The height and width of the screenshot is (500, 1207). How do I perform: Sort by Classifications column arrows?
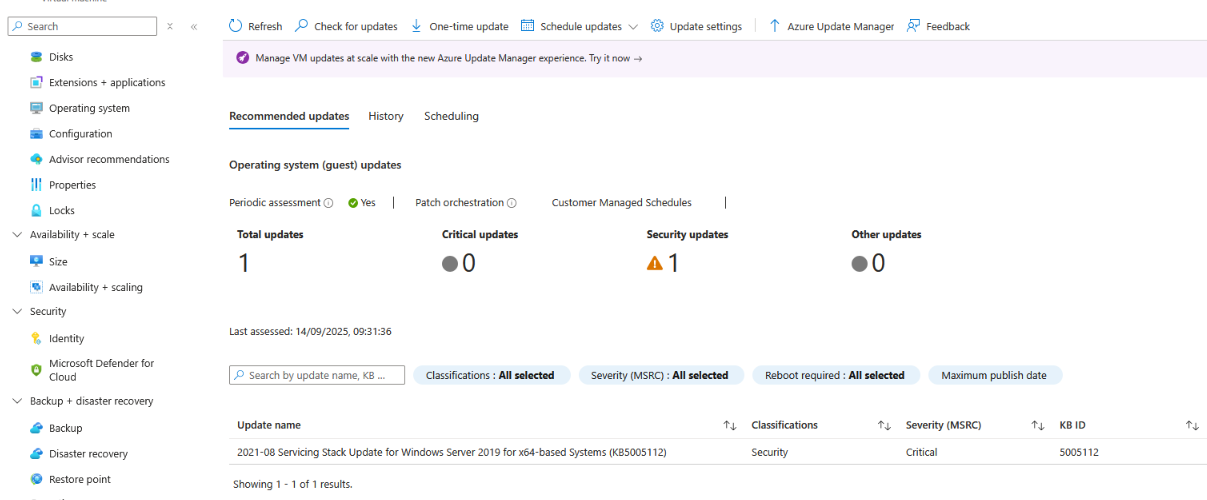(x=884, y=426)
